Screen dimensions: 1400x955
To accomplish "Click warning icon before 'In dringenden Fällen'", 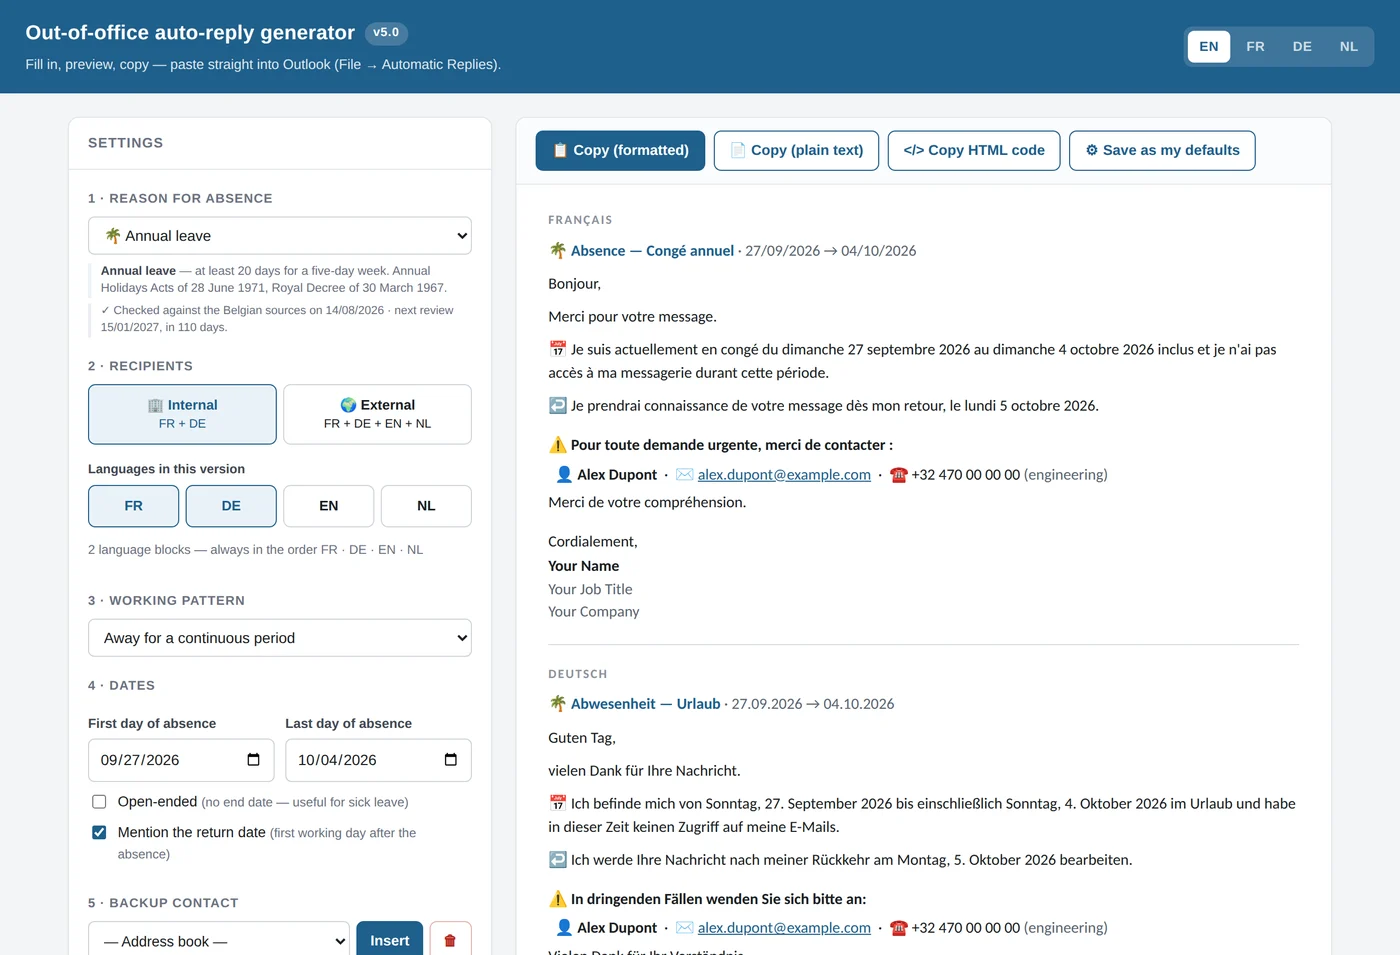I will click(558, 898).
